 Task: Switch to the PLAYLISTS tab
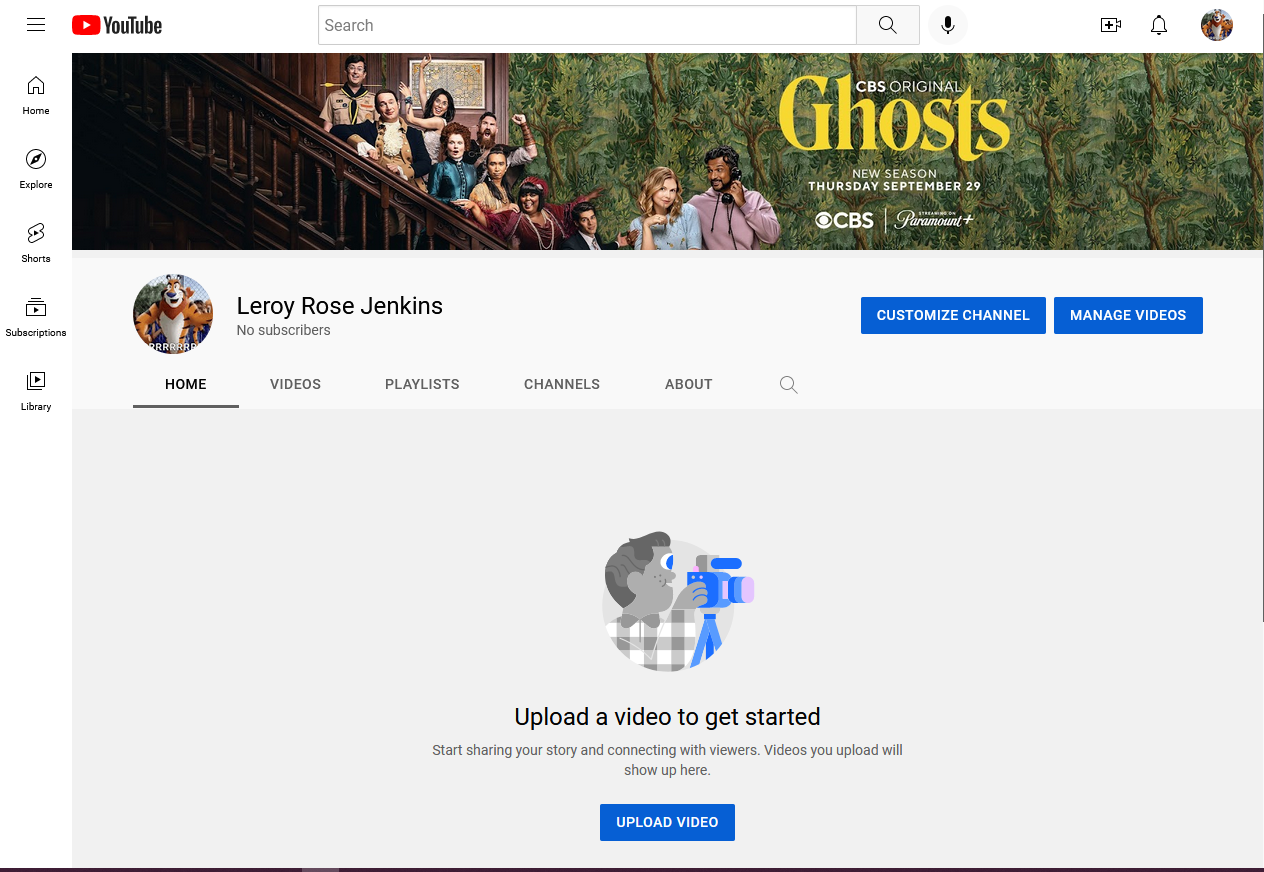coord(422,384)
